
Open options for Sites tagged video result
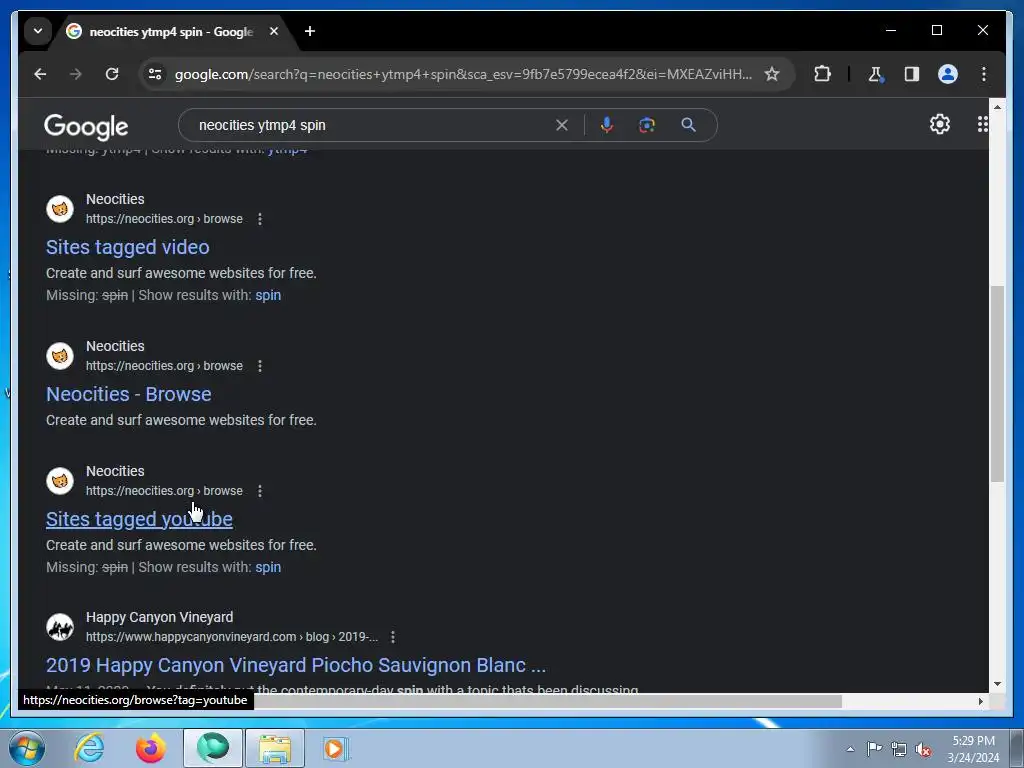pyautogui.click(x=260, y=219)
